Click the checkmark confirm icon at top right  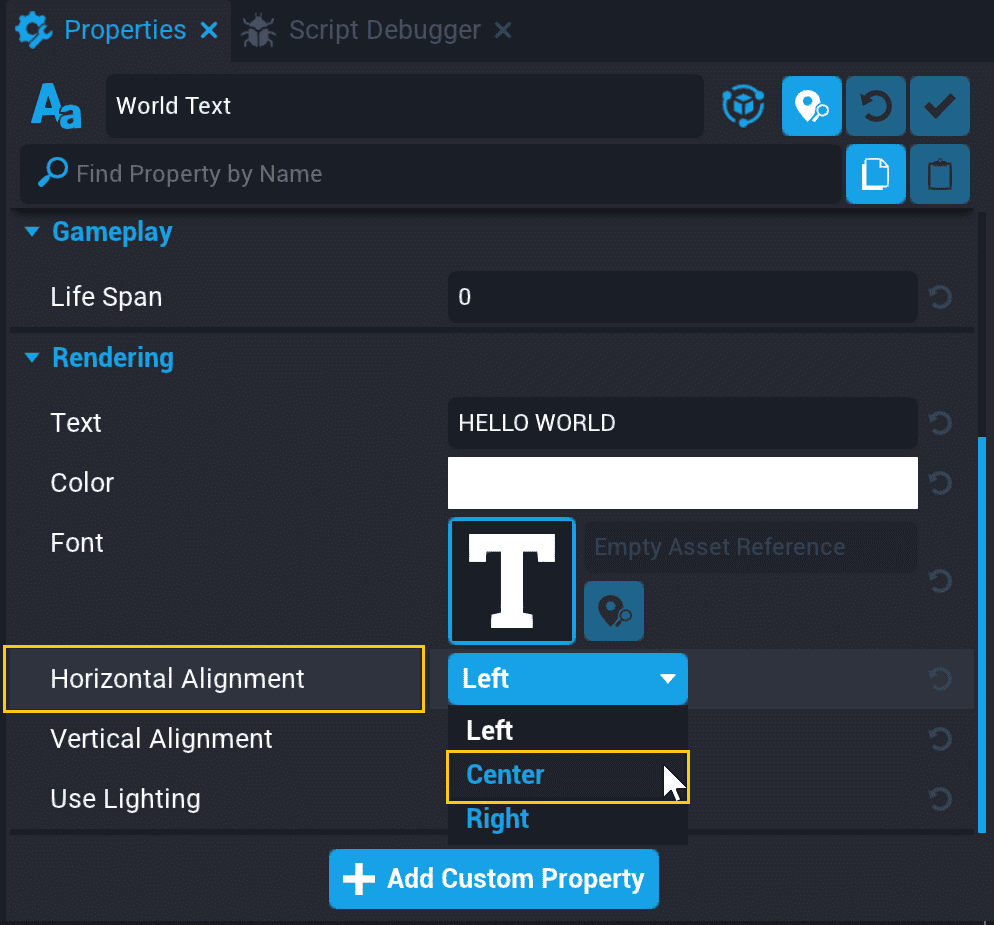[x=939, y=106]
